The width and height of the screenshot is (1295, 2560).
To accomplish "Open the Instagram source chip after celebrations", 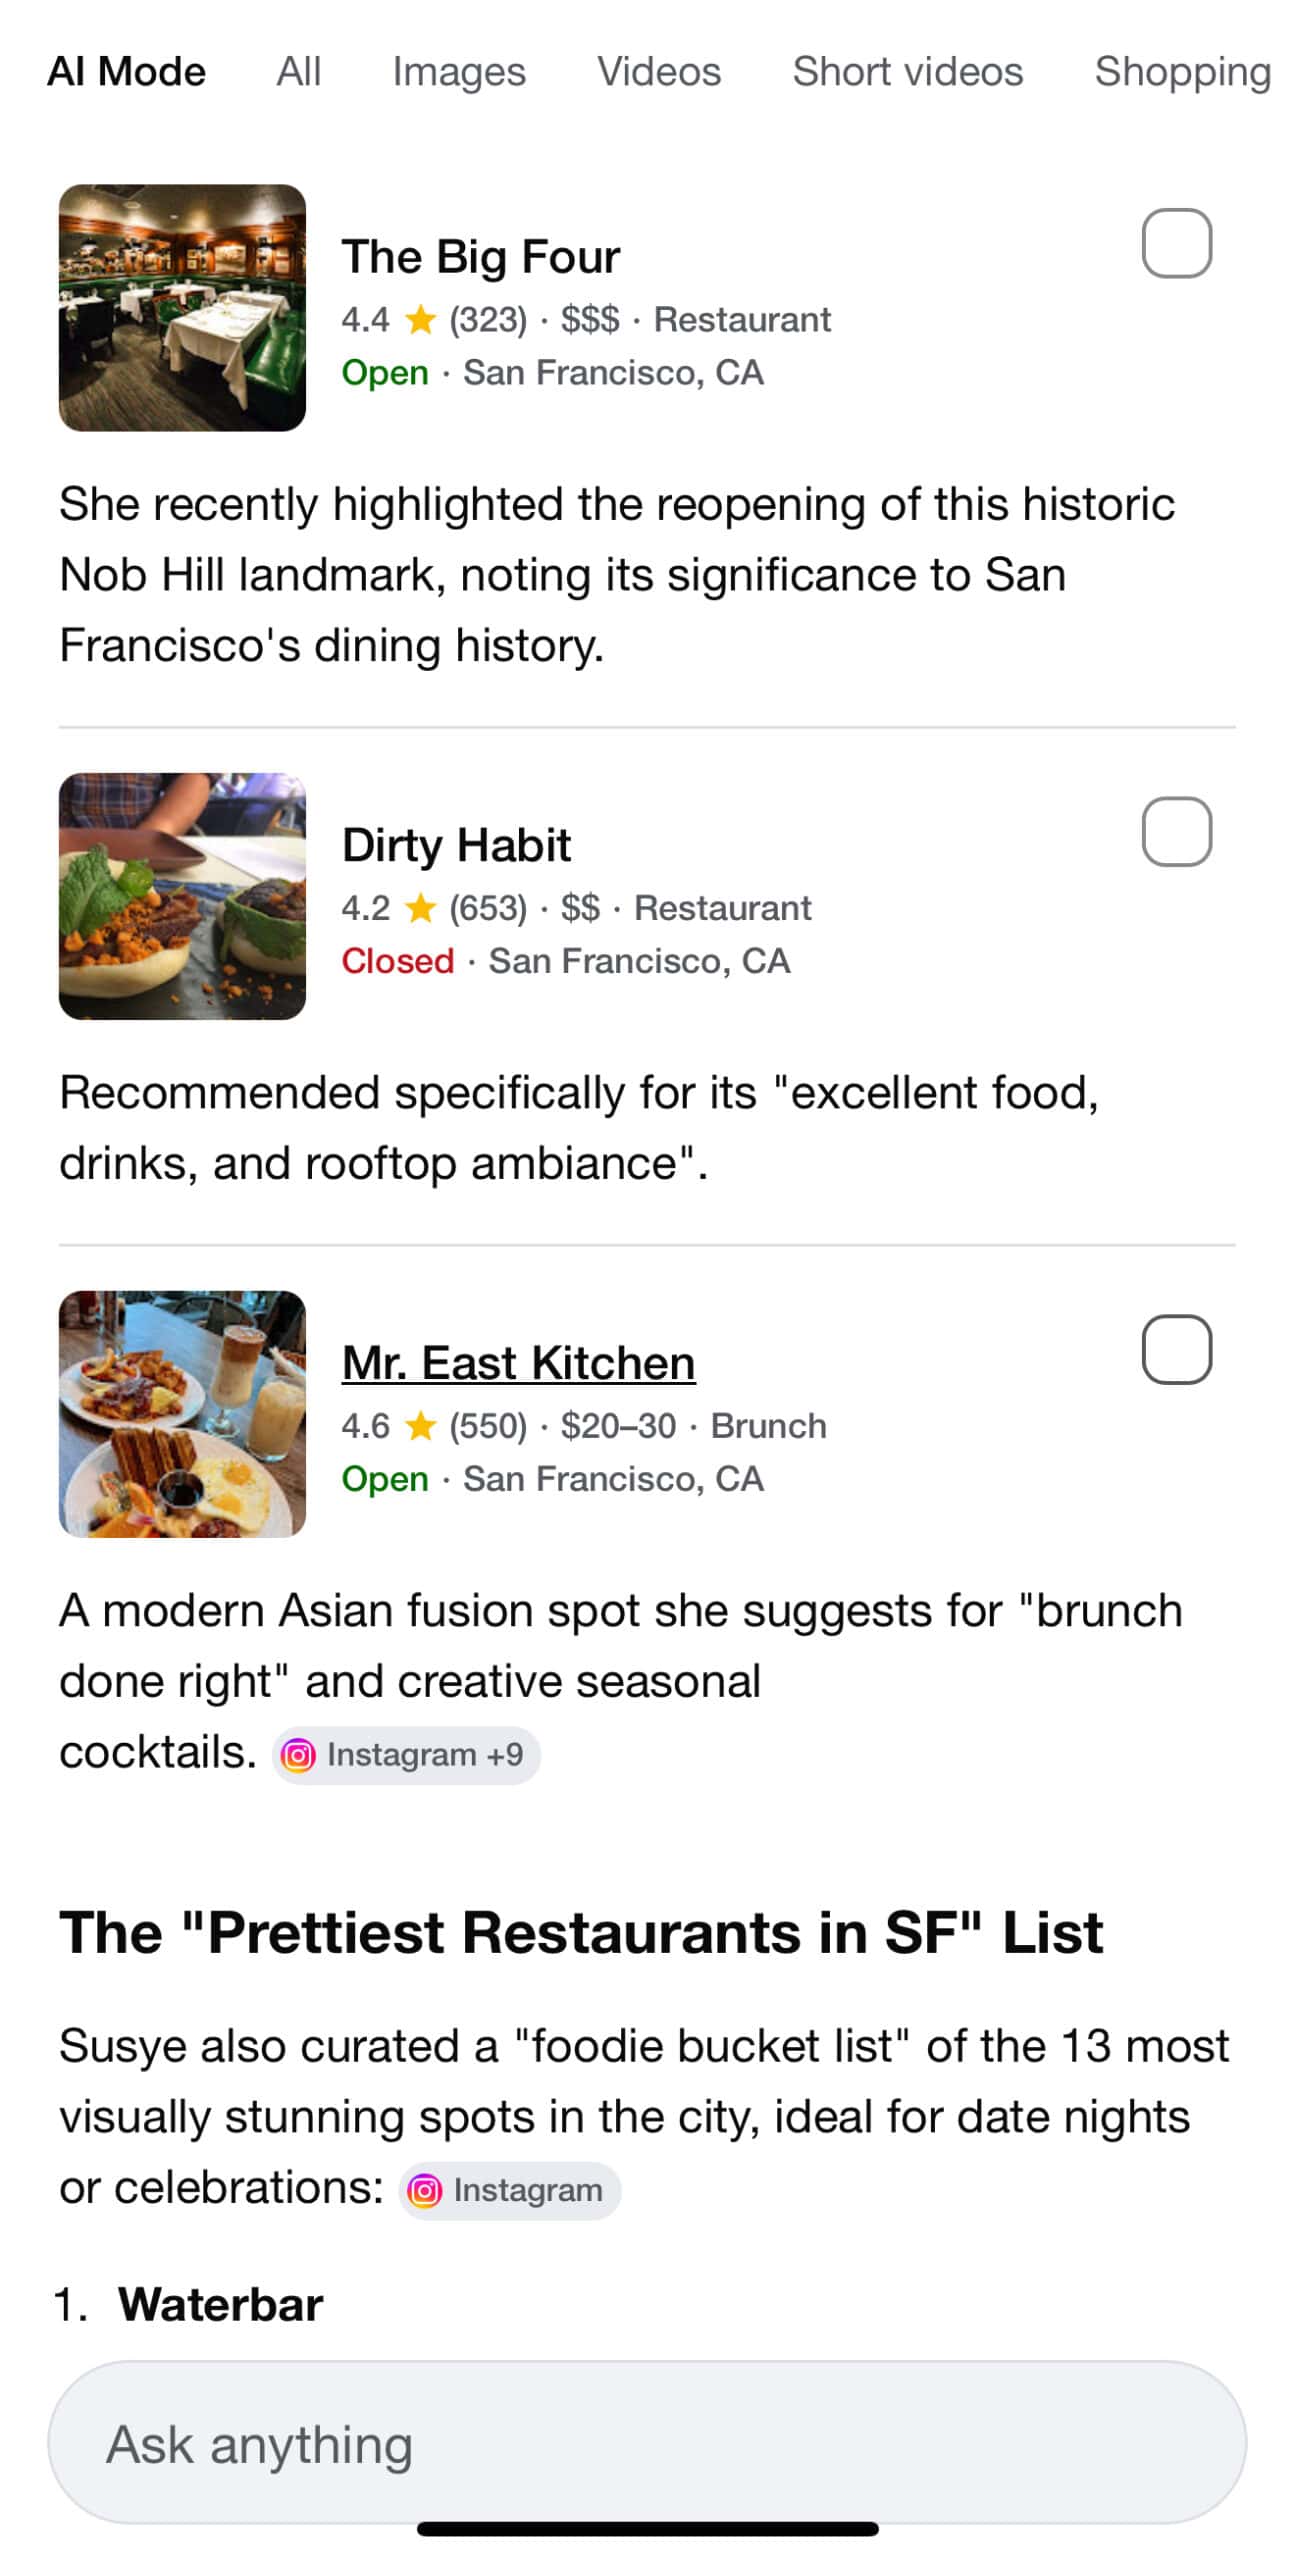I will tap(510, 2190).
